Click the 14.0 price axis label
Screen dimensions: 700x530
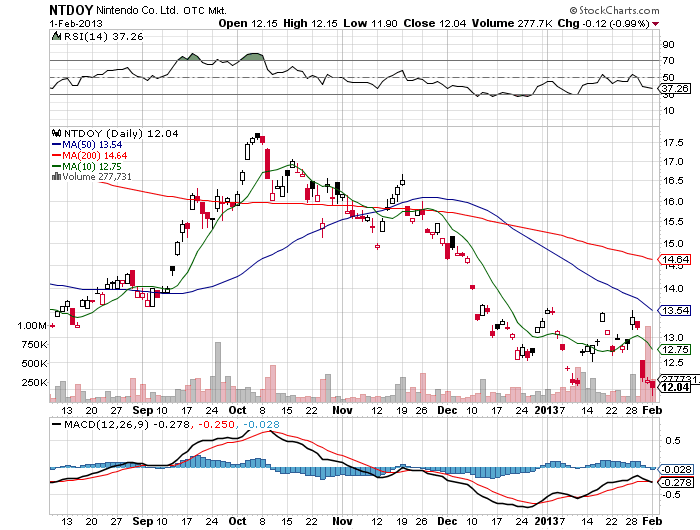click(x=673, y=288)
